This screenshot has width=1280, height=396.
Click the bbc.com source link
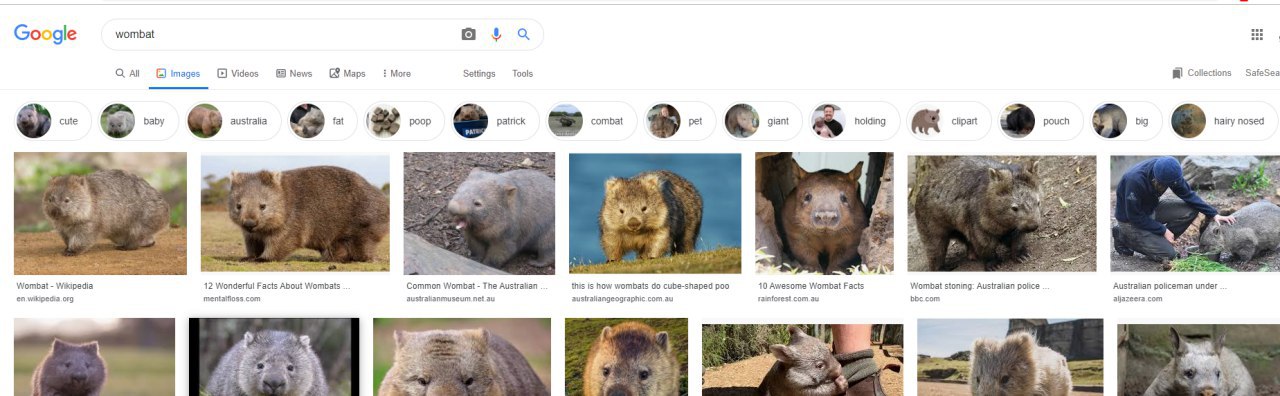925,299
